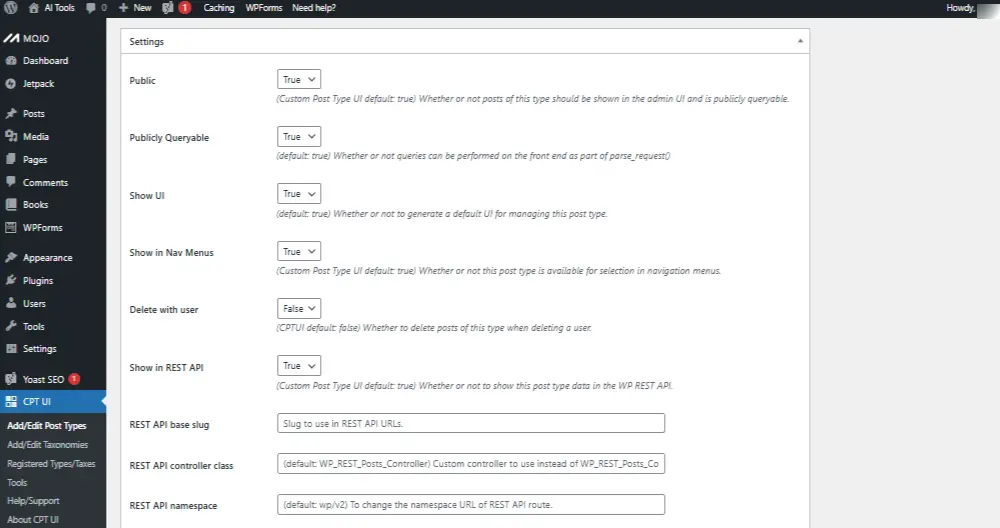Open Appearance paintbrush icon in sidebar

(11, 258)
